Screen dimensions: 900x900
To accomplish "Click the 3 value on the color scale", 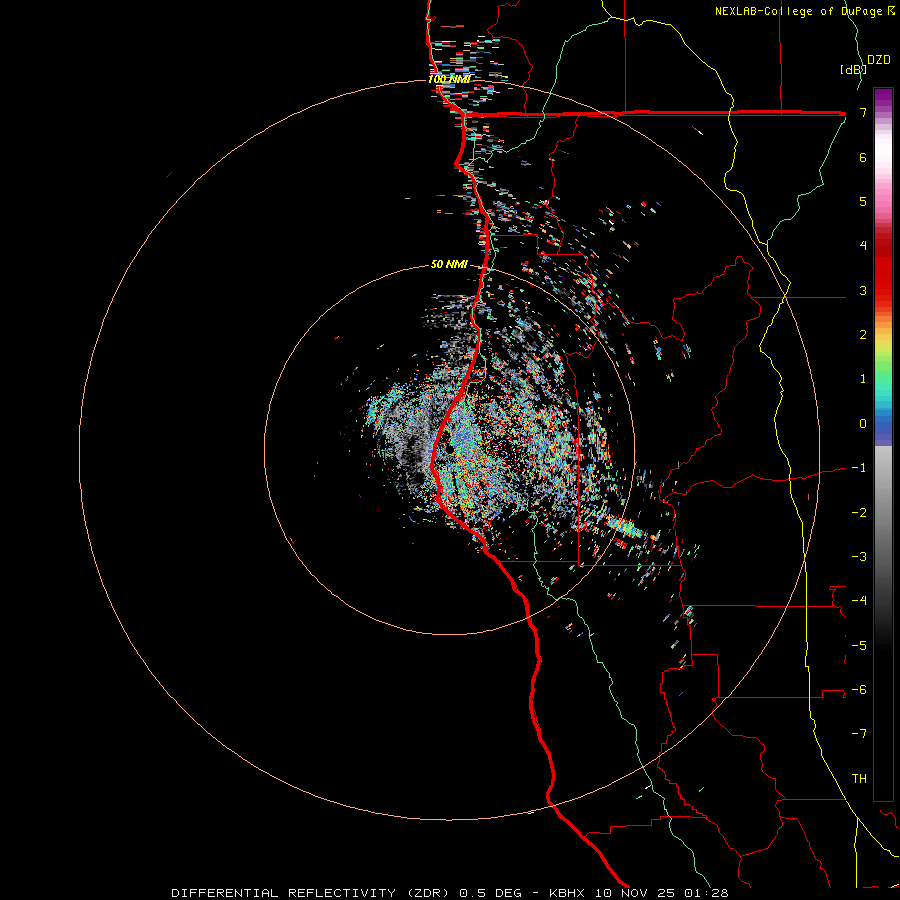I will point(863,290).
